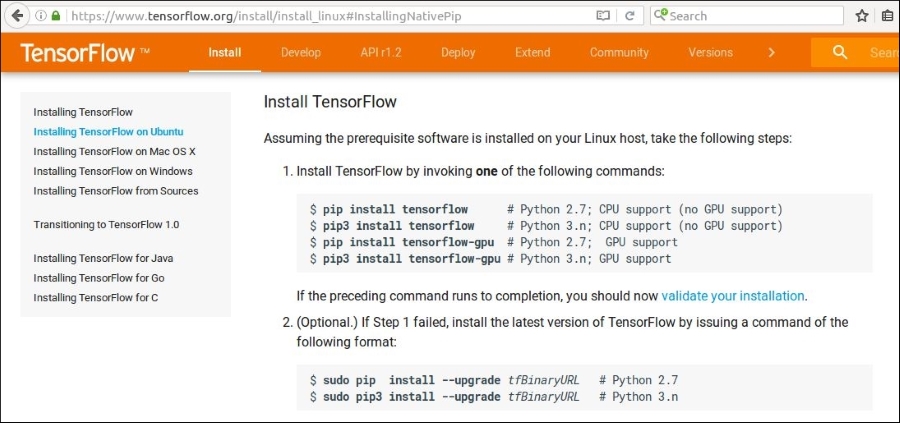Click the TensorFlow logo

click(x=85, y=53)
